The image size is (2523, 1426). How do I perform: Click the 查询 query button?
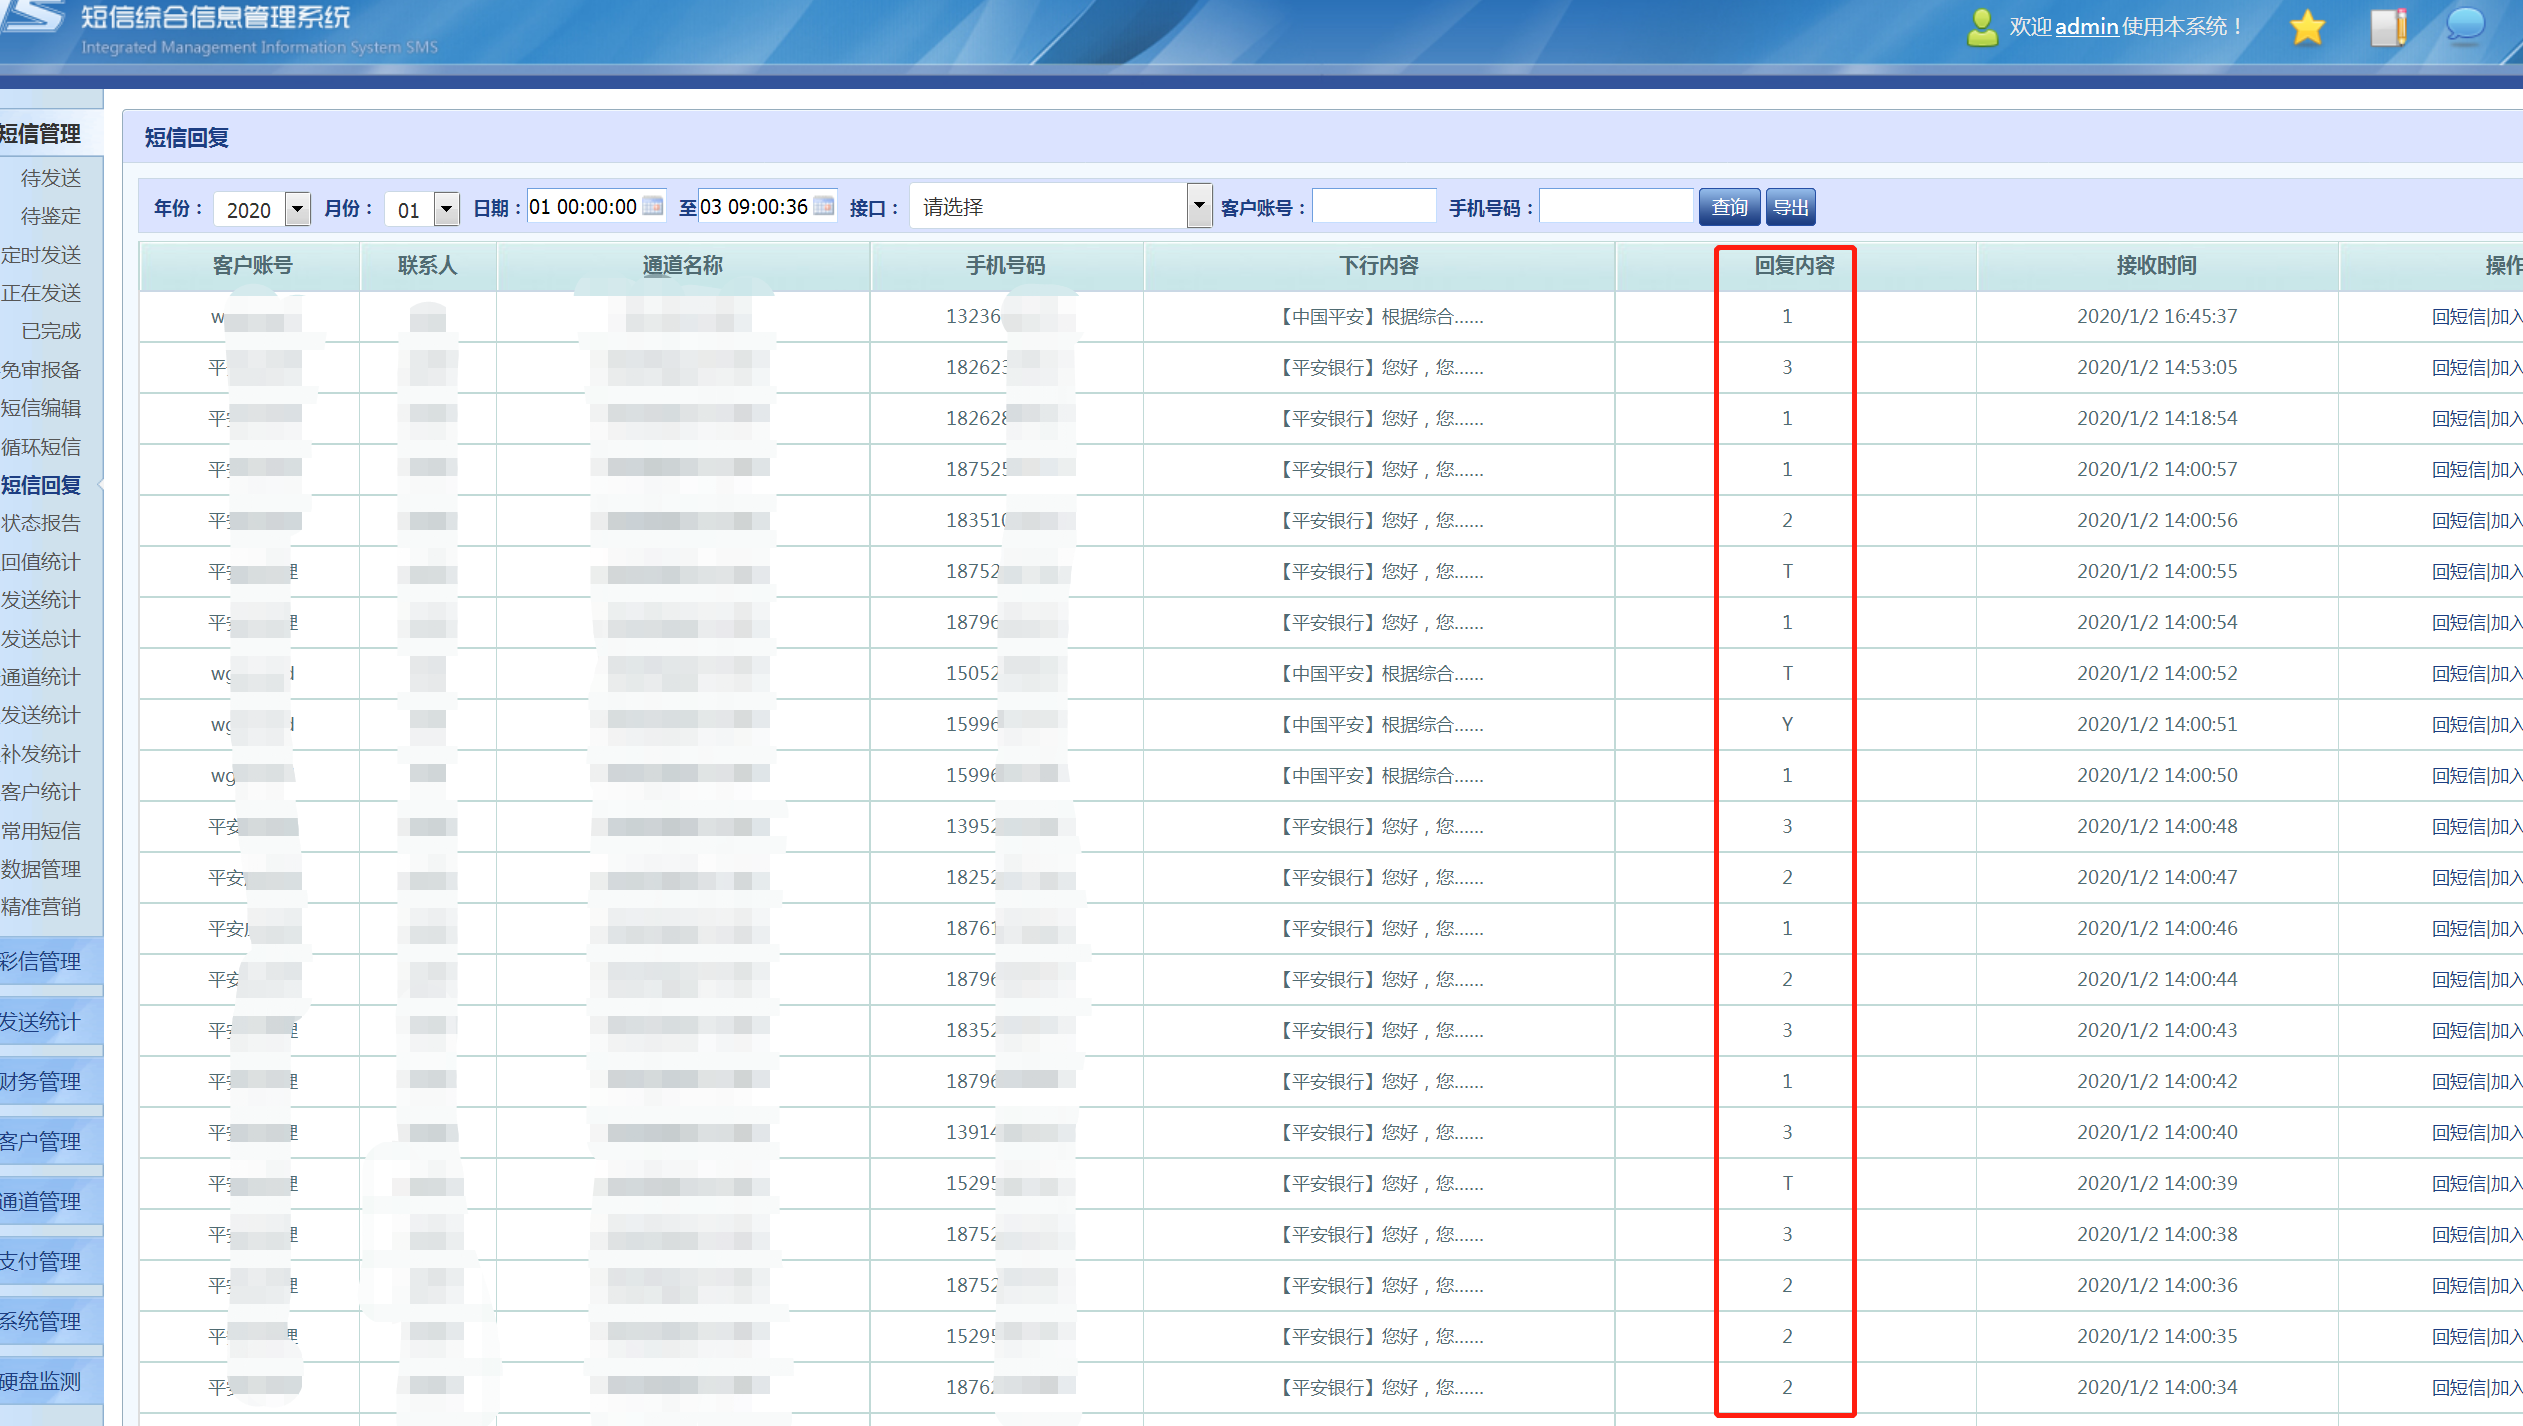[1729, 207]
